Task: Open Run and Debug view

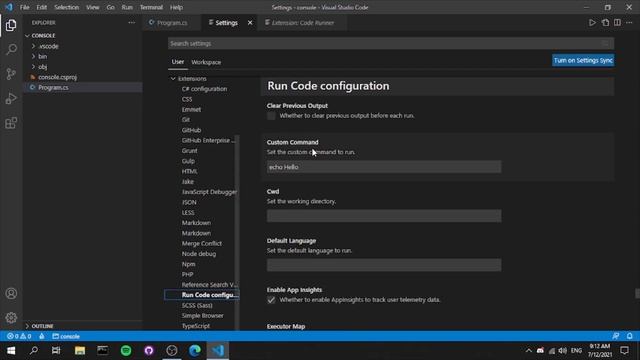Action: (x=11, y=98)
